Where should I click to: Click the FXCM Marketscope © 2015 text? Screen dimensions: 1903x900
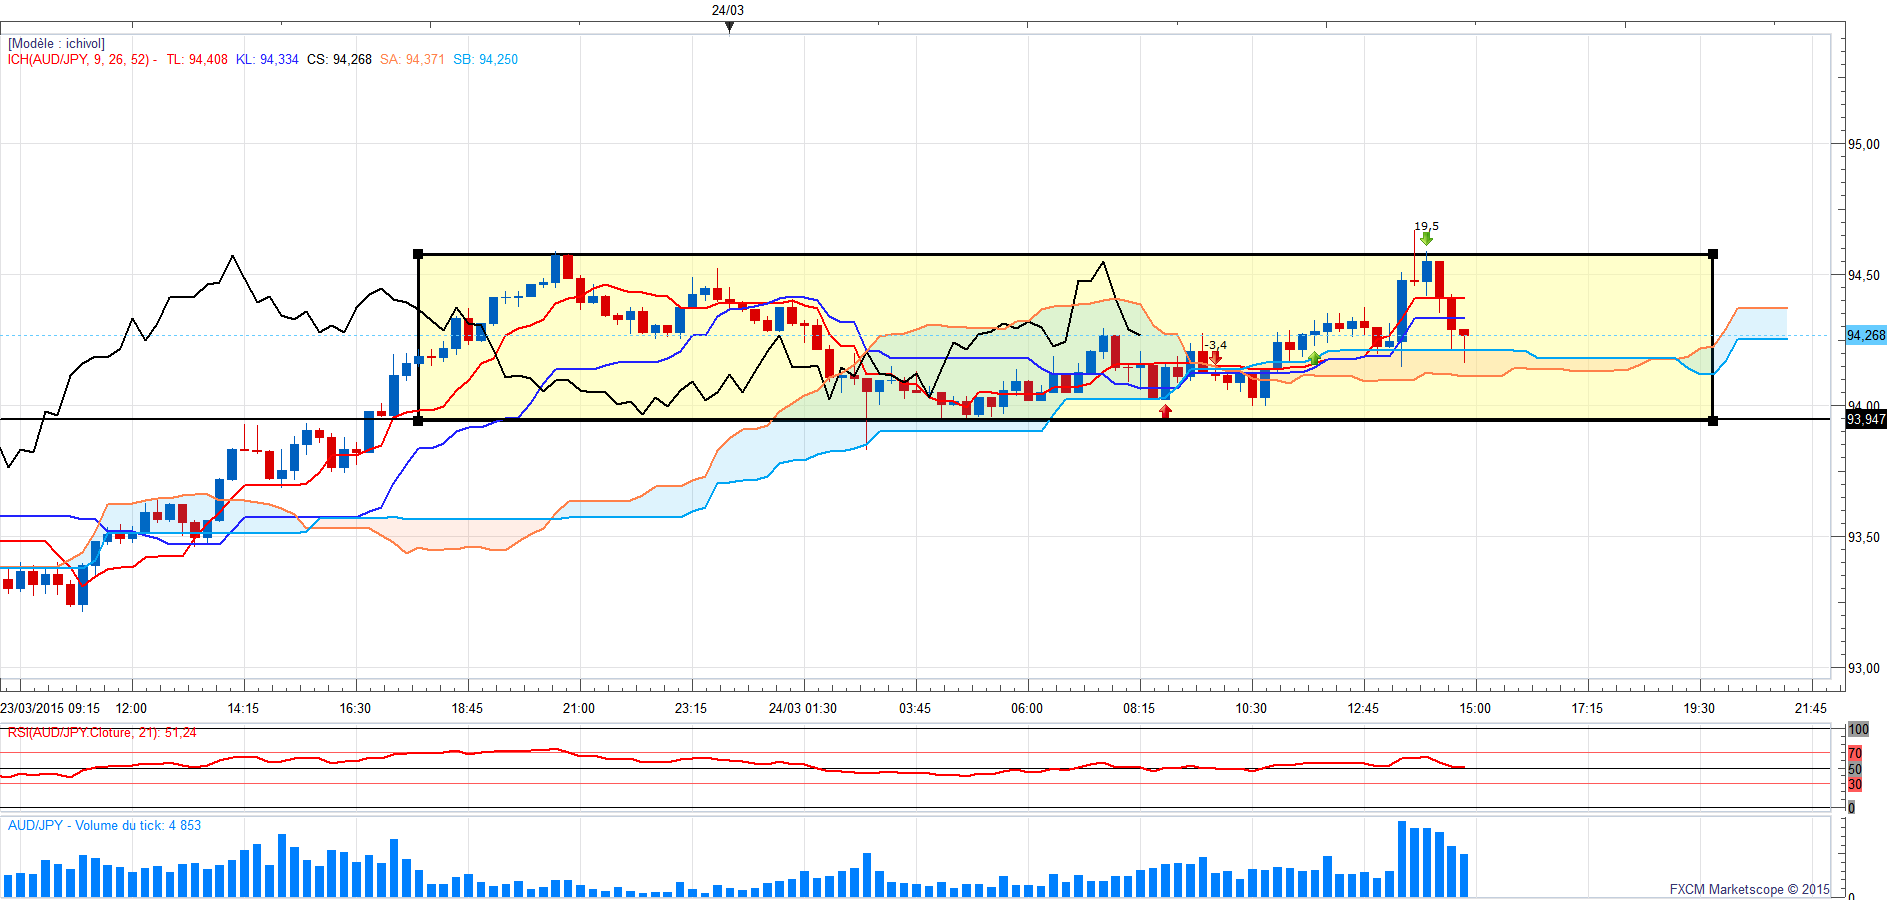(x=1748, y=889)
